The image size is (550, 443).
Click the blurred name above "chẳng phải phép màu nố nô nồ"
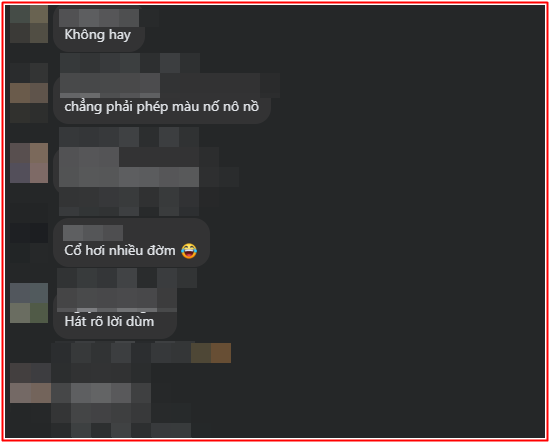(110, 85)
